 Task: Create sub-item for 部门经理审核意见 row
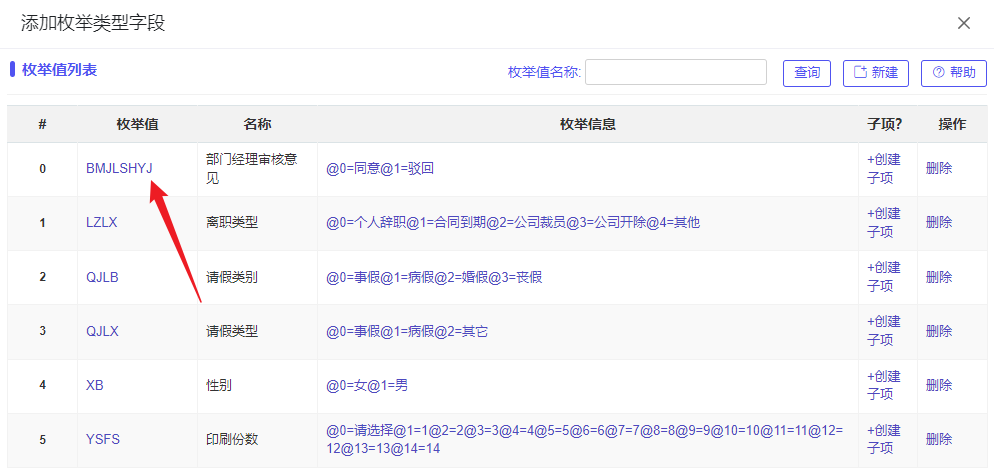pyautogui.click(x=883, y=168)
